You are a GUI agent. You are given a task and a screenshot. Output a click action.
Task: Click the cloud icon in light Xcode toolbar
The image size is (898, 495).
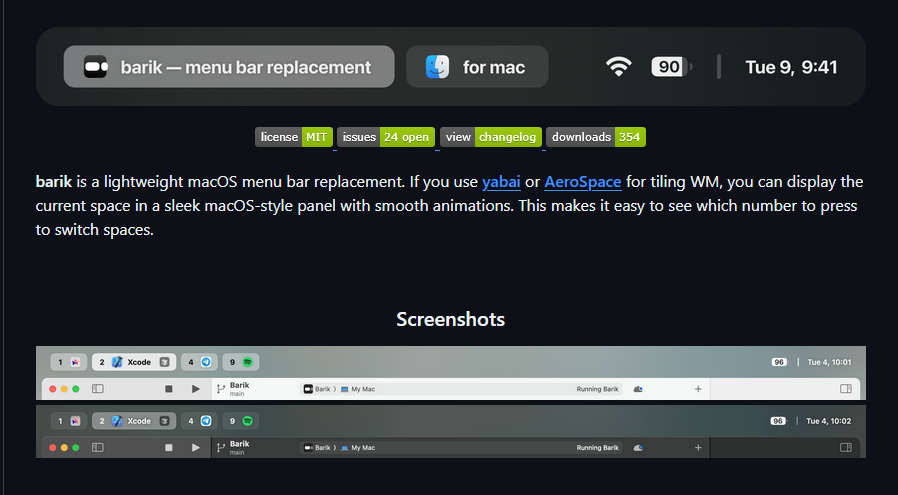pyautogui.click(x=638, y=389)
